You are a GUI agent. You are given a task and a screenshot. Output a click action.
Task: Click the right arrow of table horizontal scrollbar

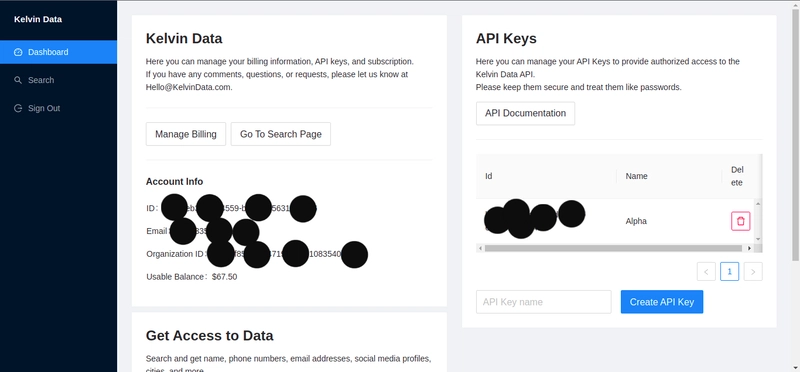pos(749,248)
